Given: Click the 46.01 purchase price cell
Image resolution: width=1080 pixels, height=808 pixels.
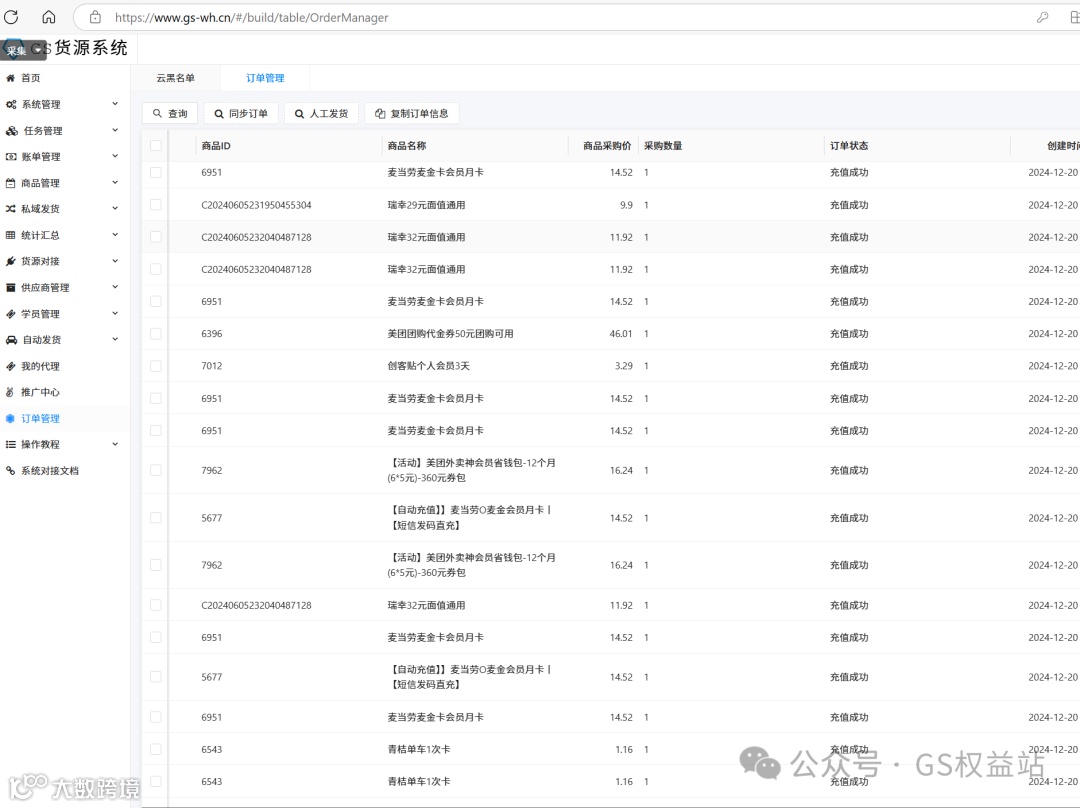Looking at the screenshot, I should (x=621, y=333).
